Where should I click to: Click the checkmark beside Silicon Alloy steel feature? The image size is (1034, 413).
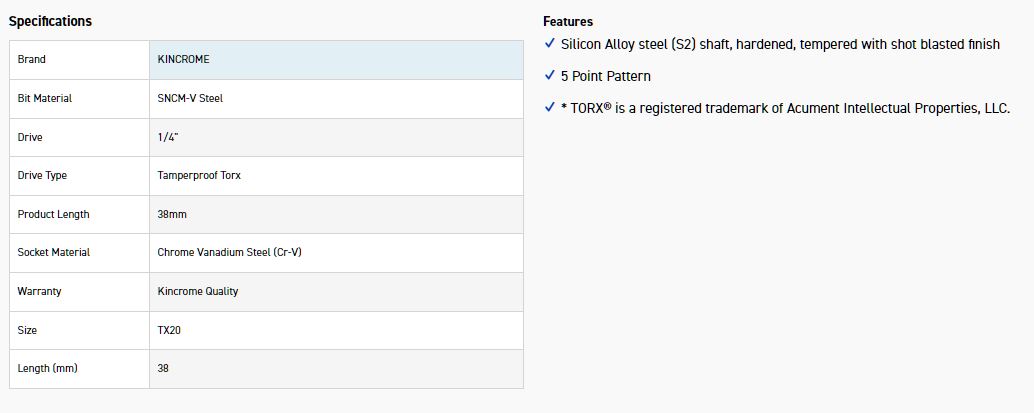(x=549, y=44)
